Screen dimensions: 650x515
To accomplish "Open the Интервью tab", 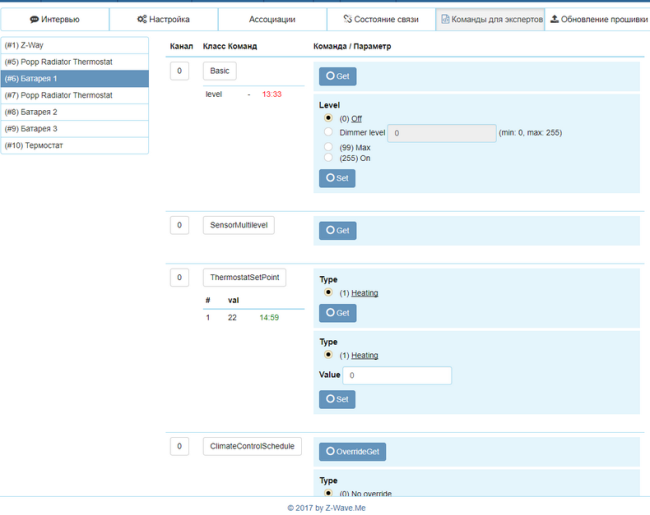I will pyautogui.click(x=55, y=19).
